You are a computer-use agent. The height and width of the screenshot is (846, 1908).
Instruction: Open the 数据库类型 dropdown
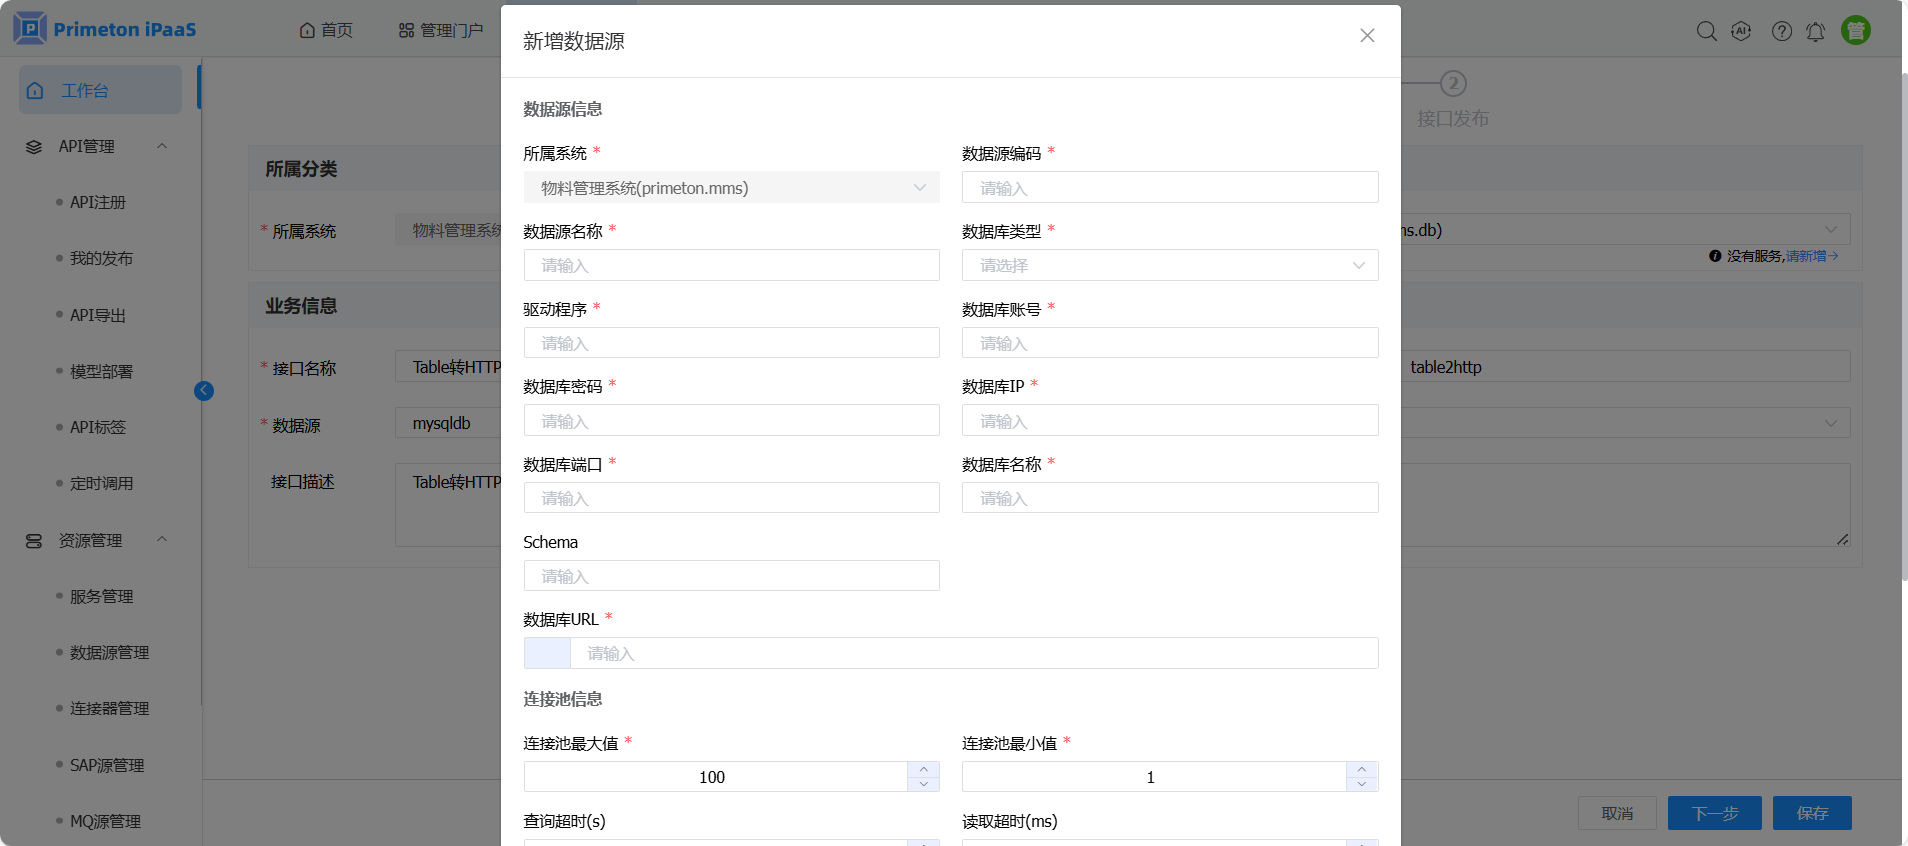tap(1169, 266)
